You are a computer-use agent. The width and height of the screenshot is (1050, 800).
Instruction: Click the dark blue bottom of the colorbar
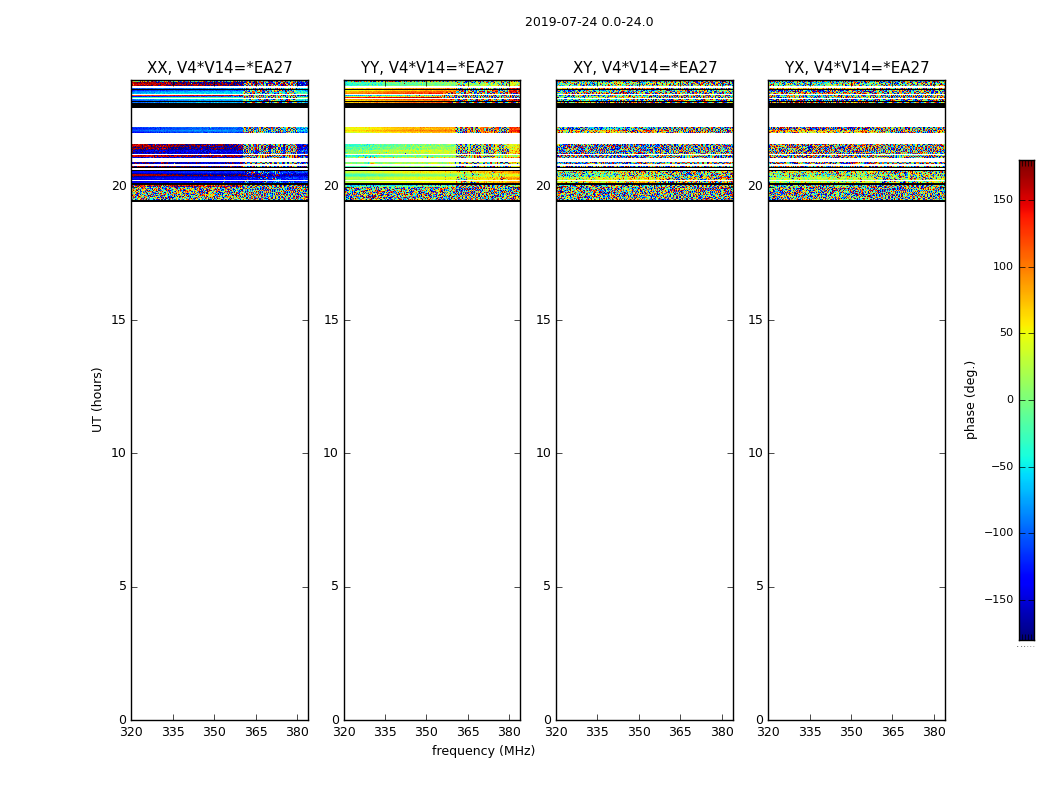tap(1026, 632)
